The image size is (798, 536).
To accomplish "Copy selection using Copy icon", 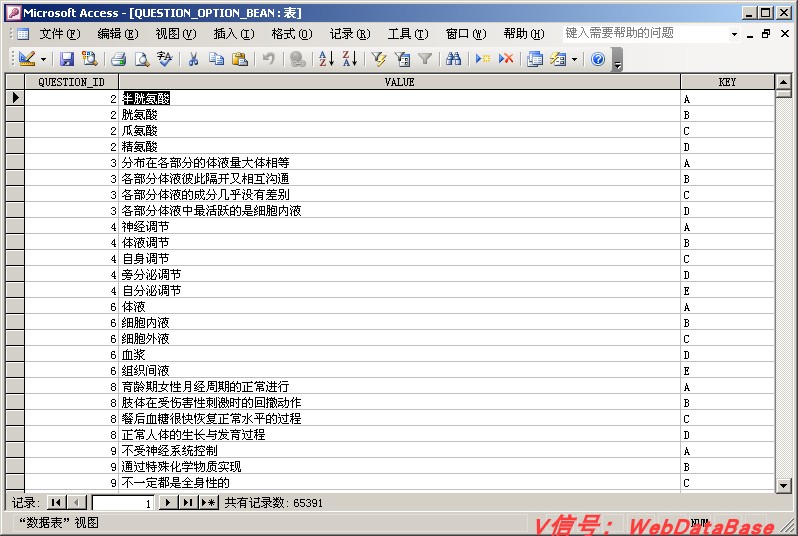I will coord(216,59).
